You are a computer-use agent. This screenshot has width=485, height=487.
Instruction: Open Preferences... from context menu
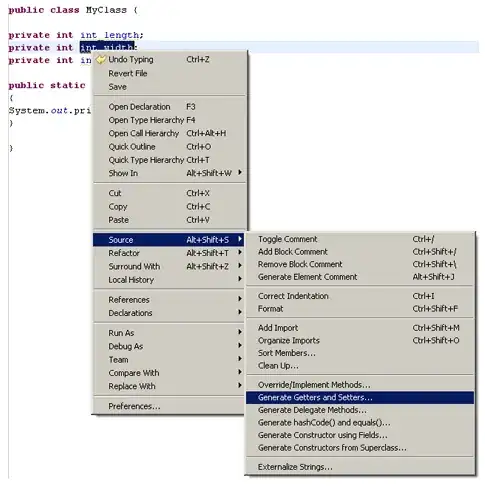(x=169, y=406)
